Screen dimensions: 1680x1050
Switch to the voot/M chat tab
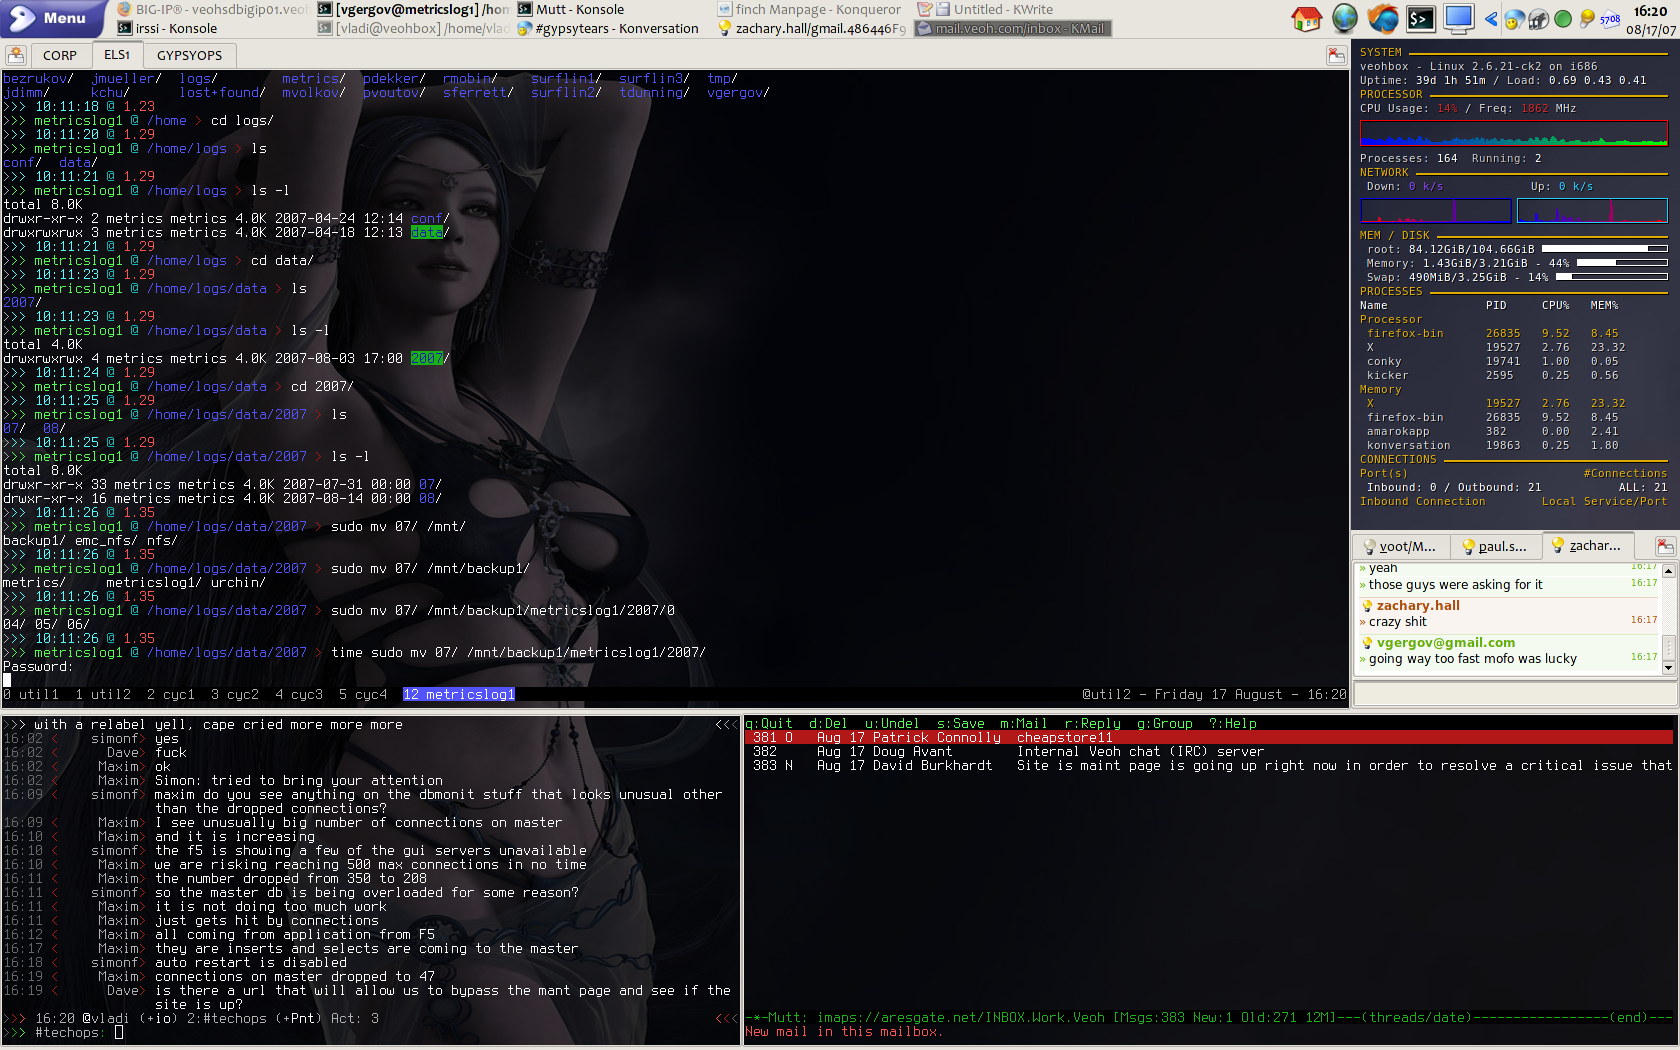(x=1400, y=546)
